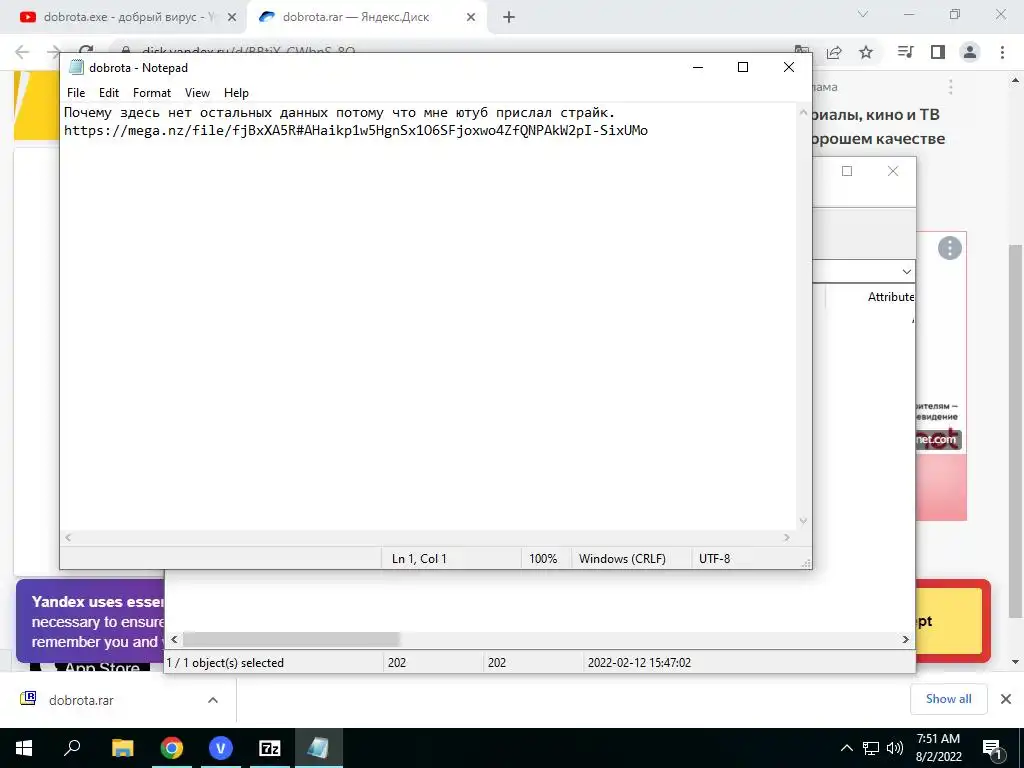Image resolution: width=1024 pixels, height=768 pixels.
Task: Close the downloads bar
Action: (1006, 699)
